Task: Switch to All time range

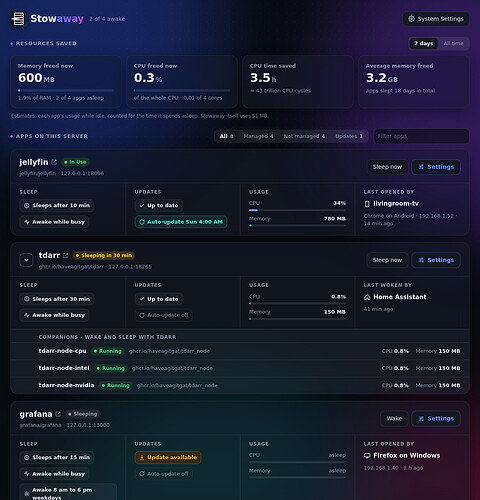Action: point(453,43)
